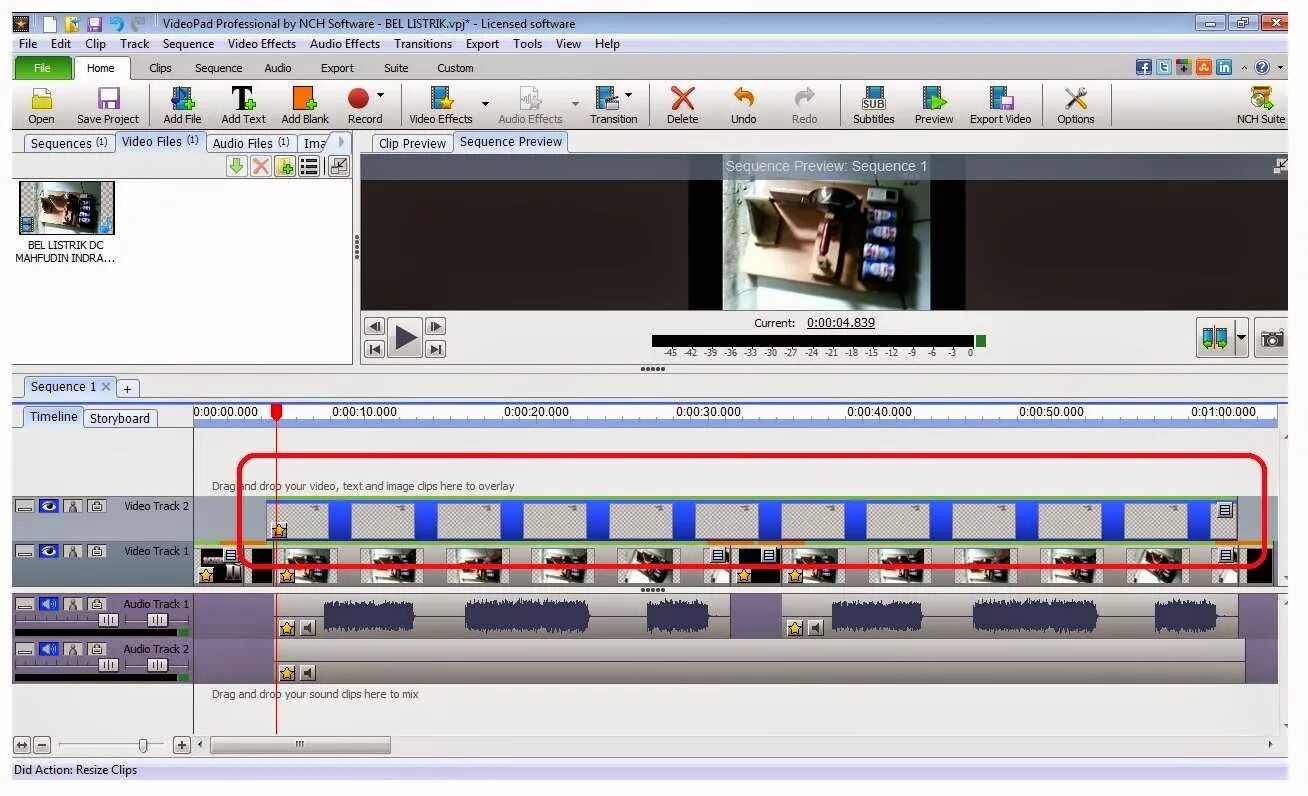Mute Audio Track 2 with the speaker toggle
The height and width of the screenshot is (796, 1308).
[x=48, y=649]
